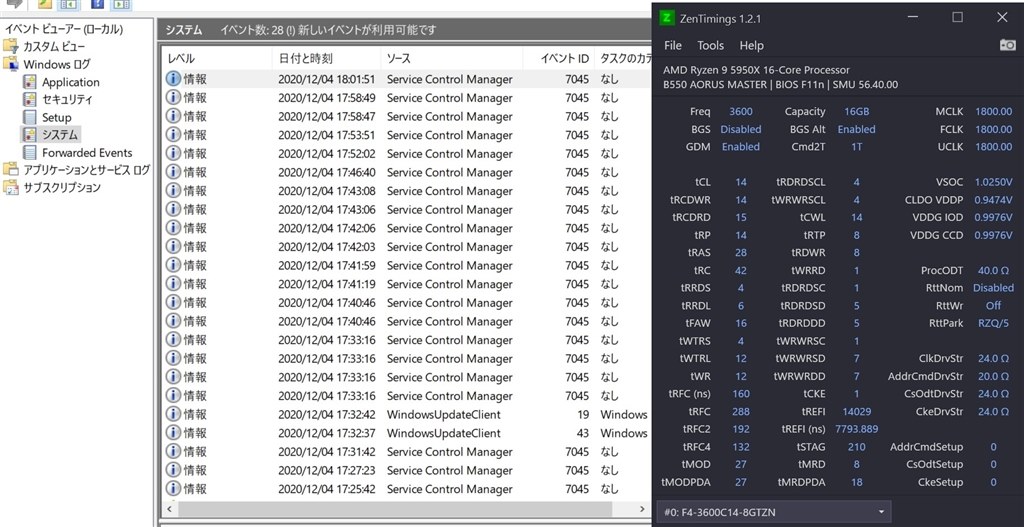Click info icon of the 18:01:51 event
This screenshot has height=527, width=1024.
tap(173, 78)
